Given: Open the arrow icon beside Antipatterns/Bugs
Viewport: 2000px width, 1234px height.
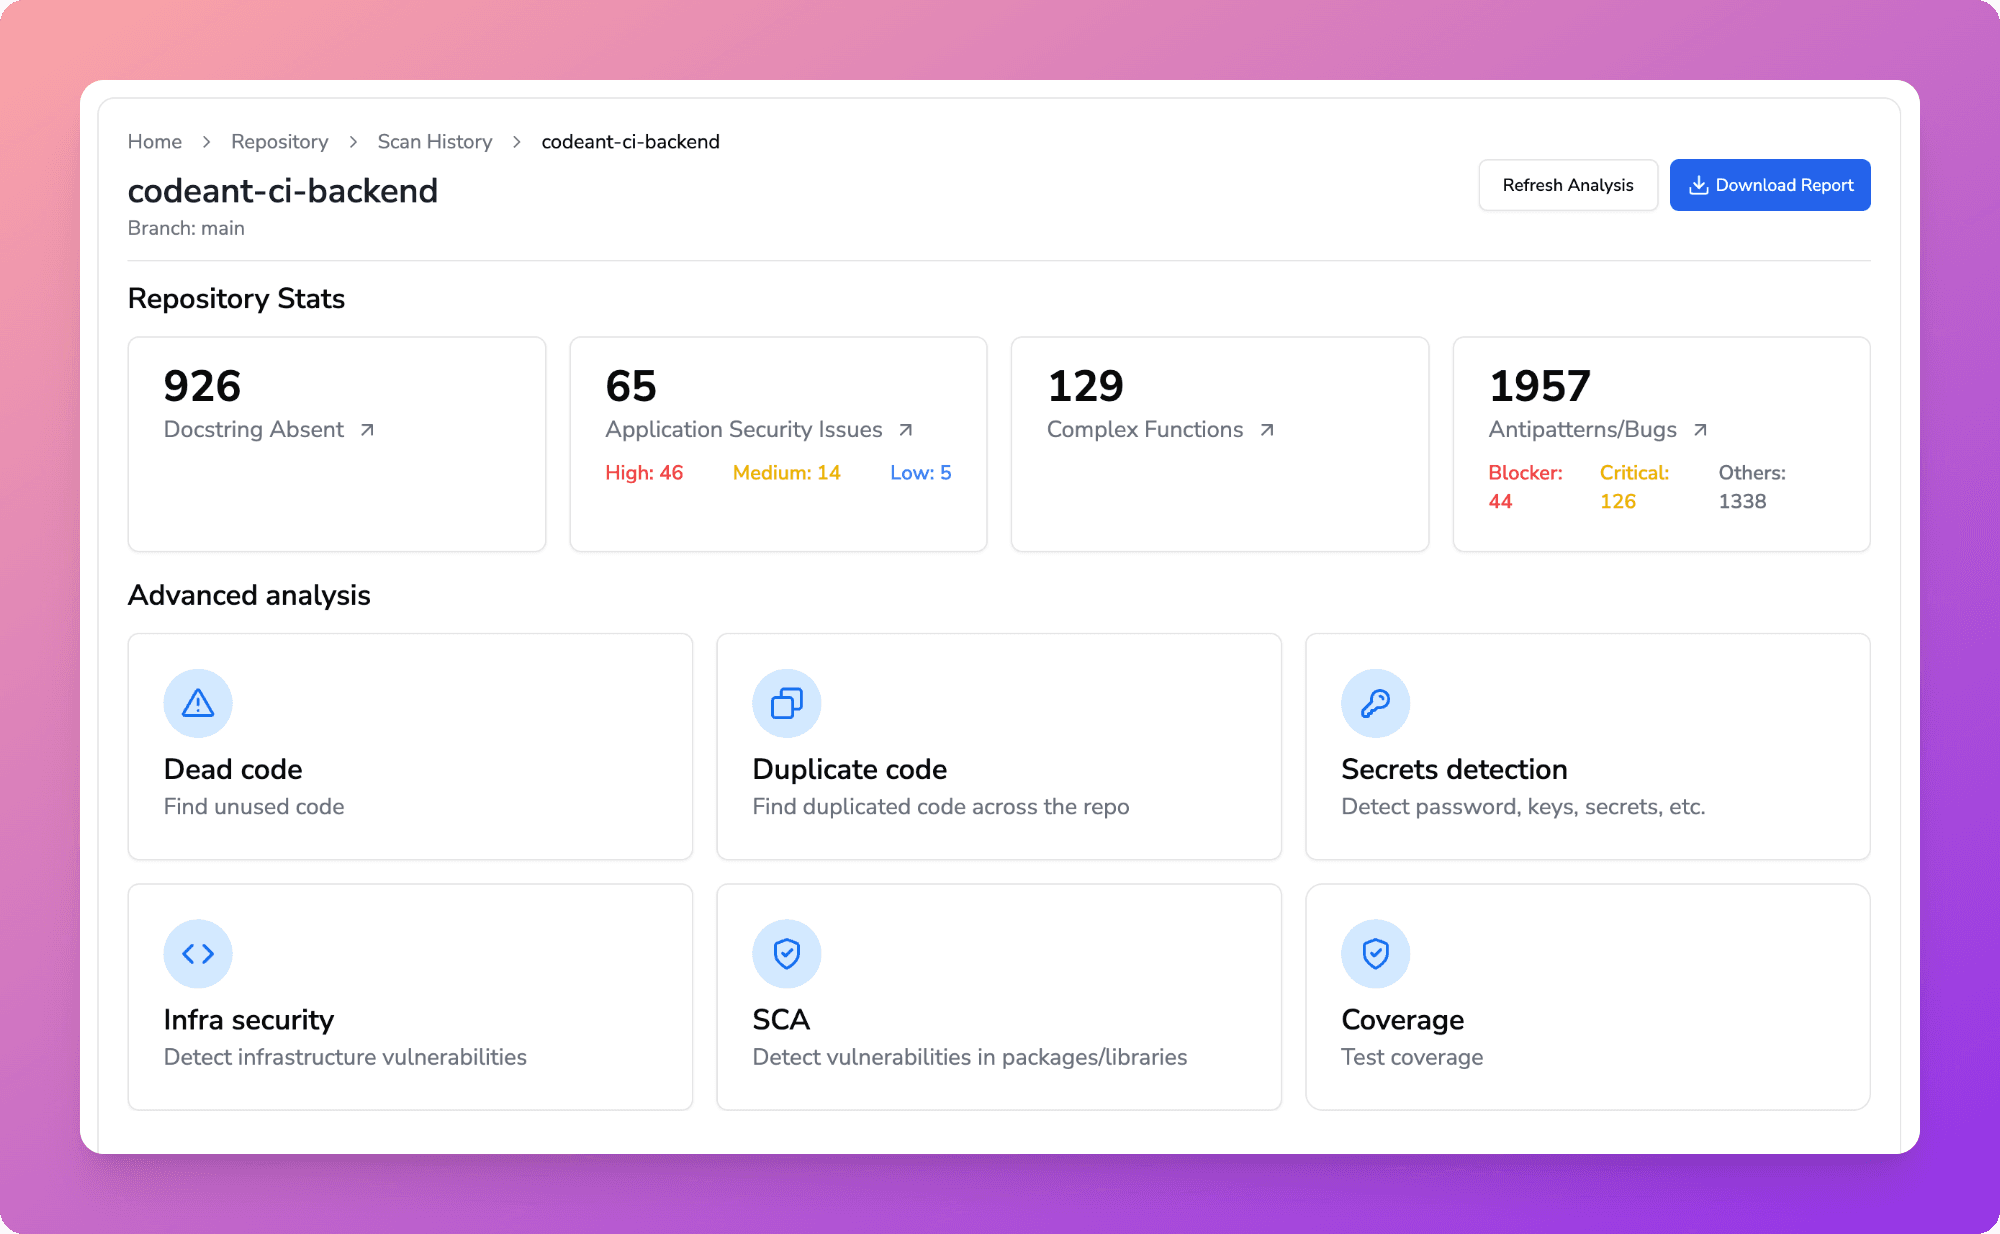Looking at the screenshot, I should click(1700, 430).
